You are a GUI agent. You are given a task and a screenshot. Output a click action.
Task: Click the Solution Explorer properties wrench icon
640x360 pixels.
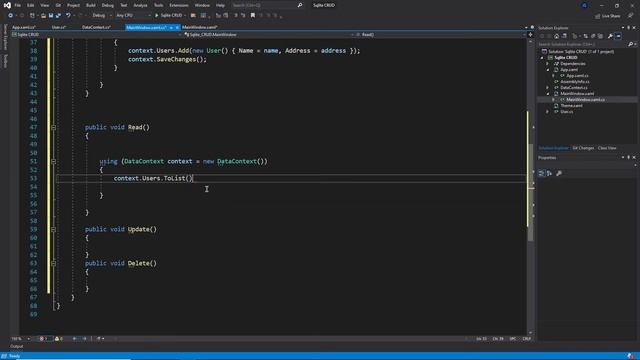(x=610, y=36)
